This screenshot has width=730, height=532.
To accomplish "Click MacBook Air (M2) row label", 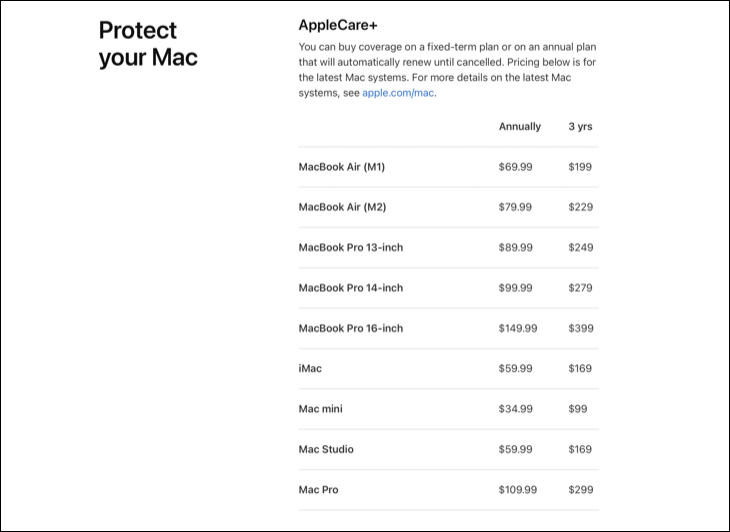I will point(342,207).
